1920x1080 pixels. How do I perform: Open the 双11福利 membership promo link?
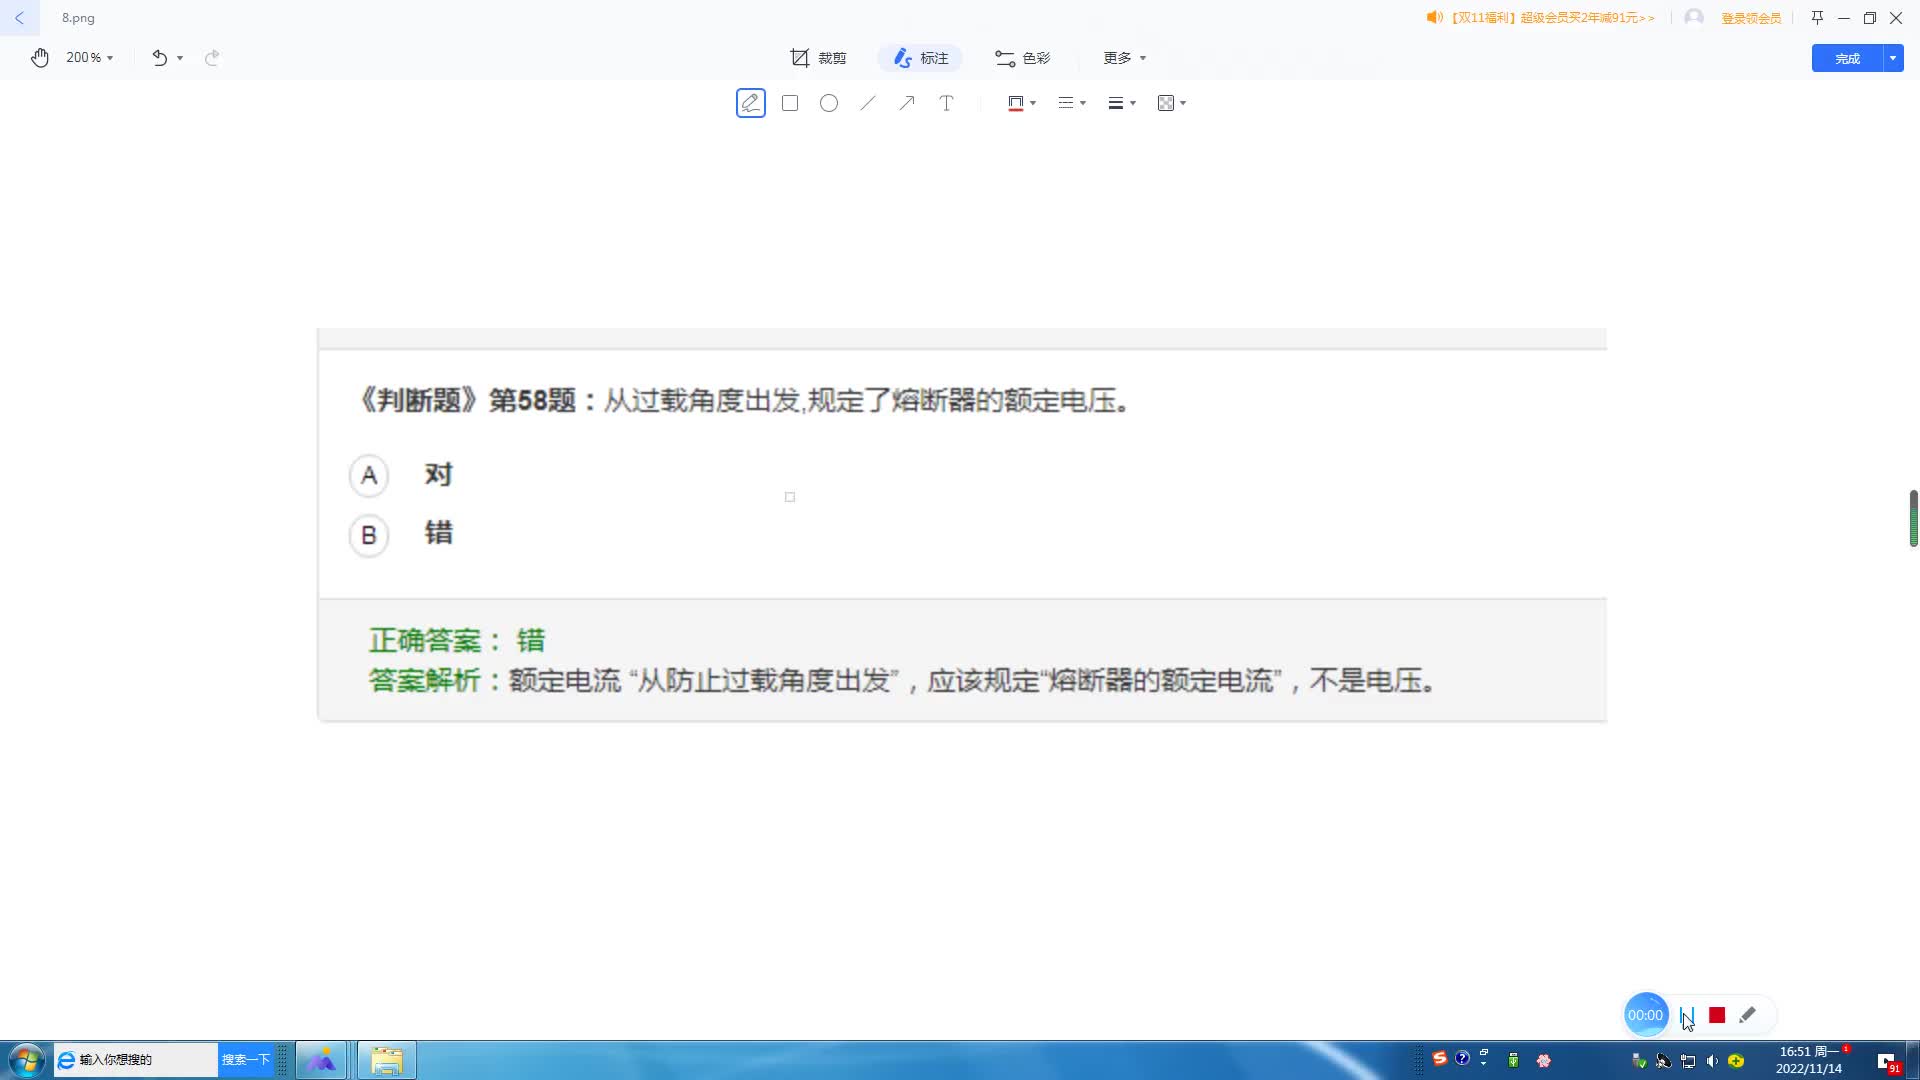1541,18
